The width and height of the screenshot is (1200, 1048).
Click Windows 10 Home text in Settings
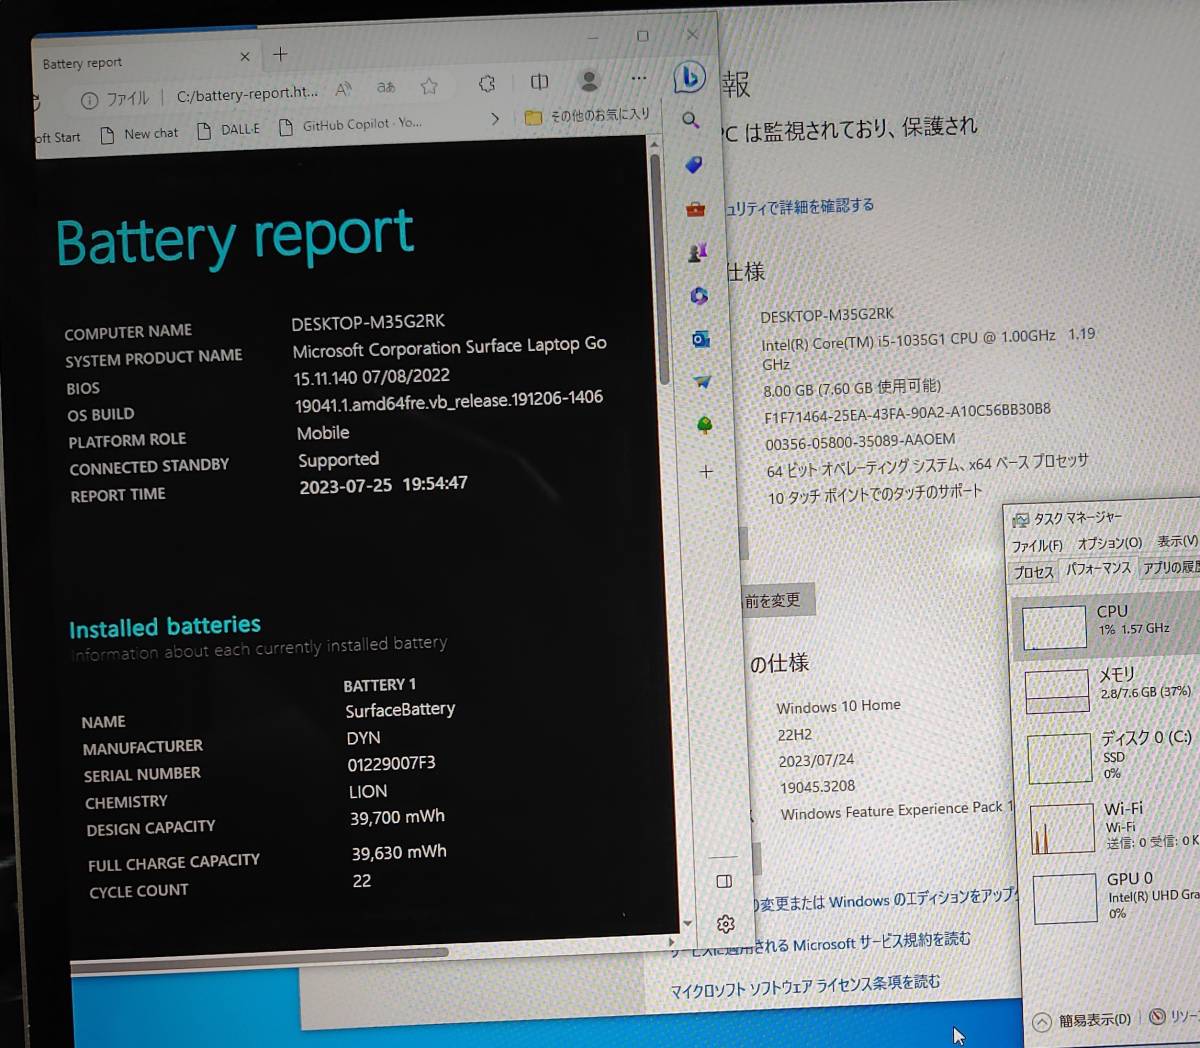pos(838,706)
